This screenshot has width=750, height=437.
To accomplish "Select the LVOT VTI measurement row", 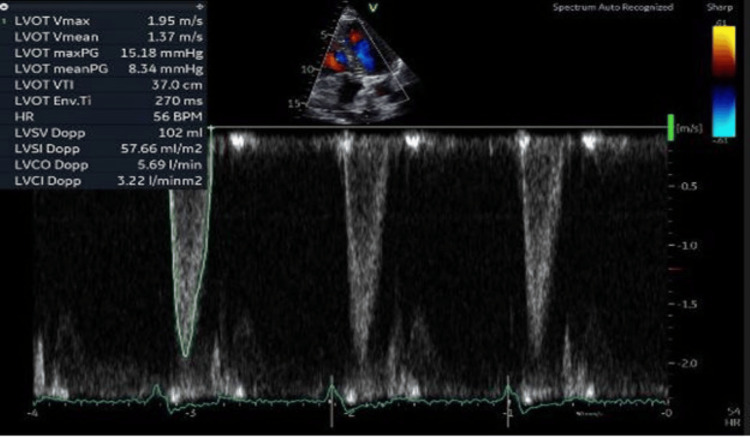I will click(103, 85).
